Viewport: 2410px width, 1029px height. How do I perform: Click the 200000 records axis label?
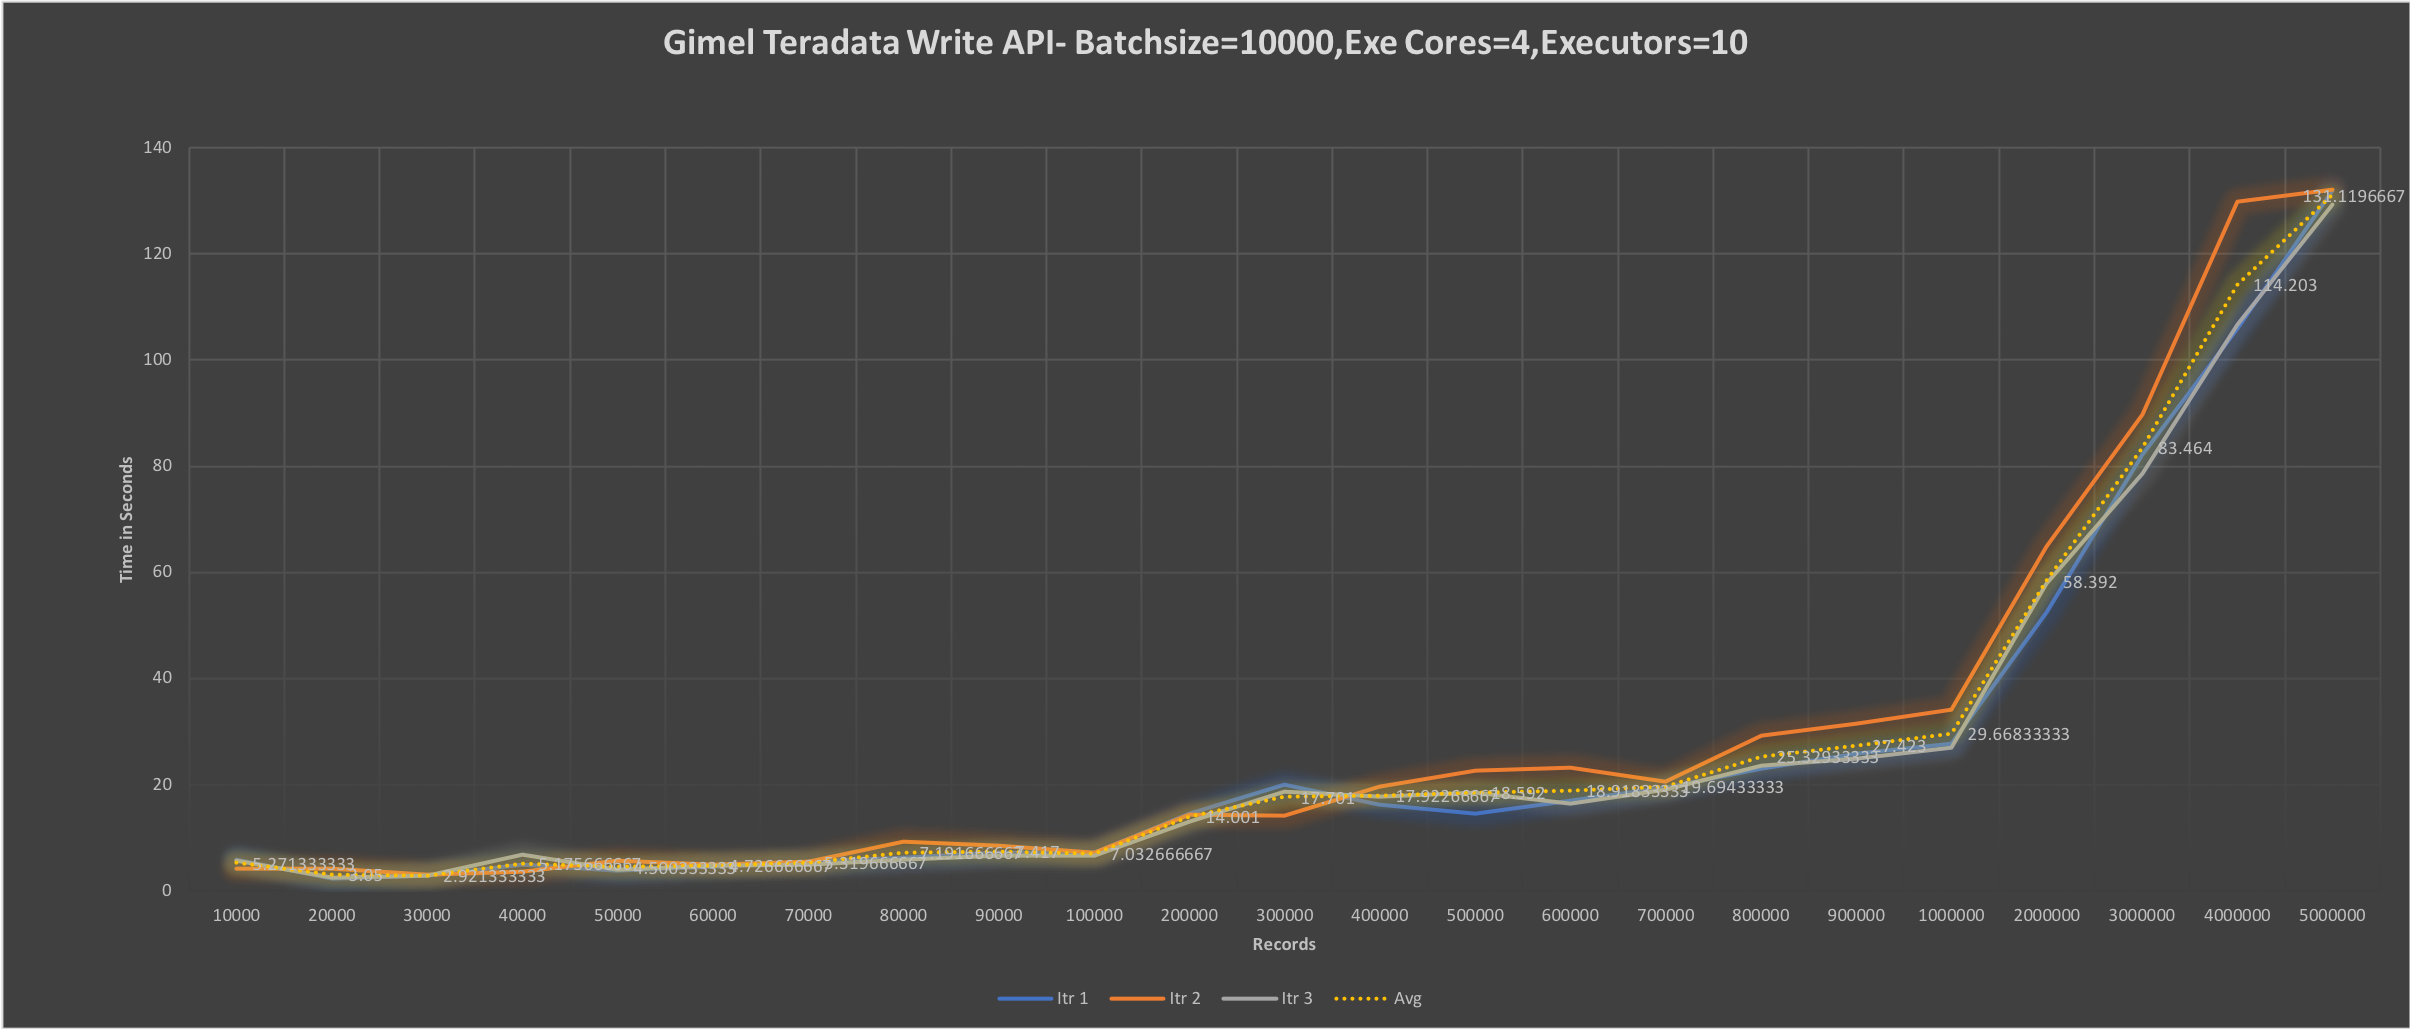tap(1189, 915)
